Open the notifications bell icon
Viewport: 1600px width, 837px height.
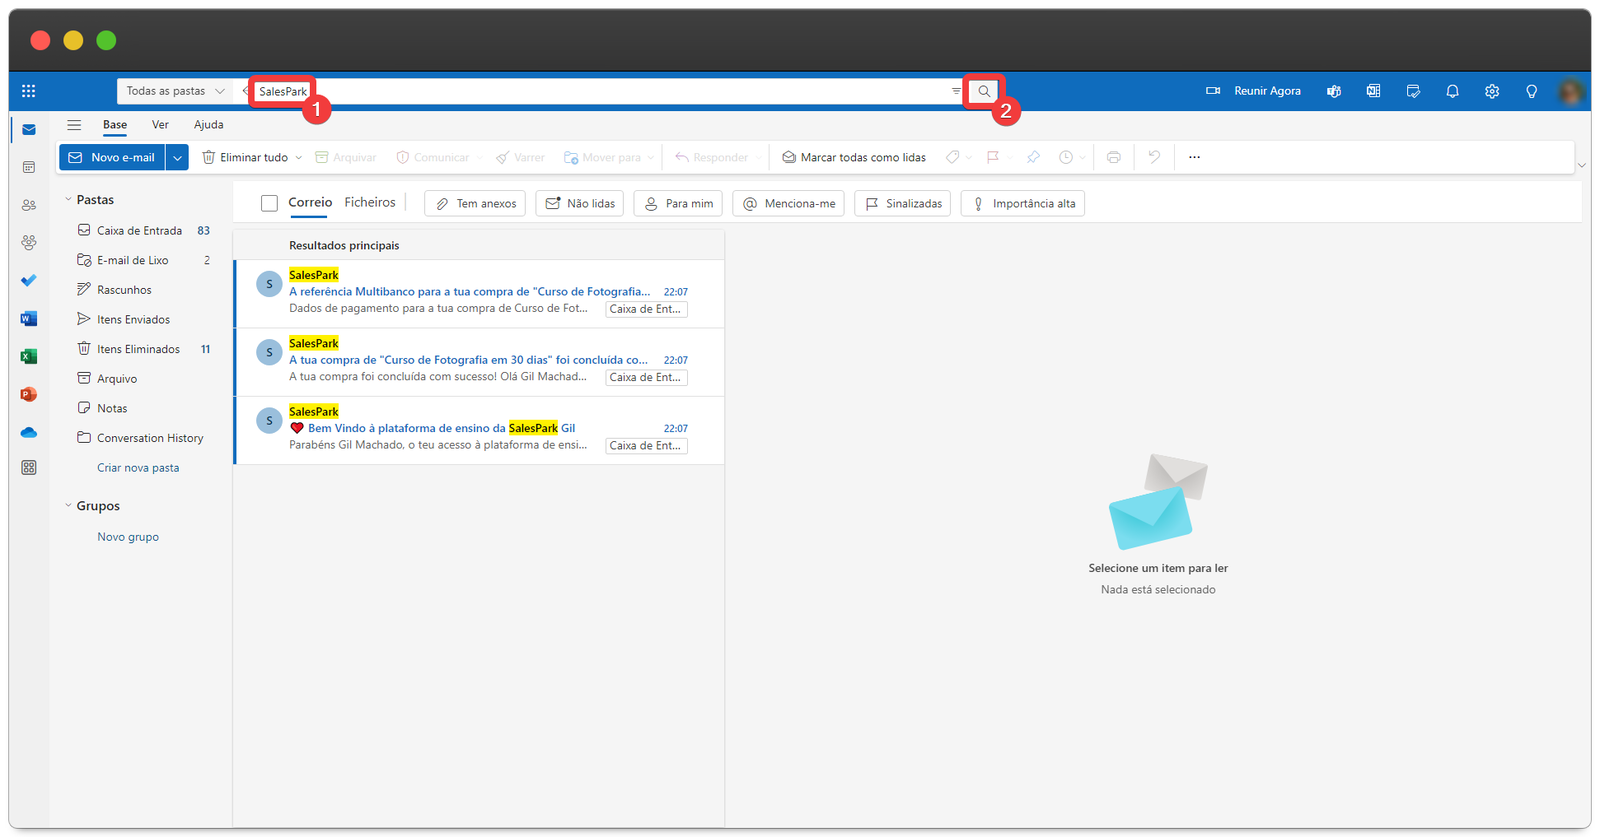[x=1452, y=91]
